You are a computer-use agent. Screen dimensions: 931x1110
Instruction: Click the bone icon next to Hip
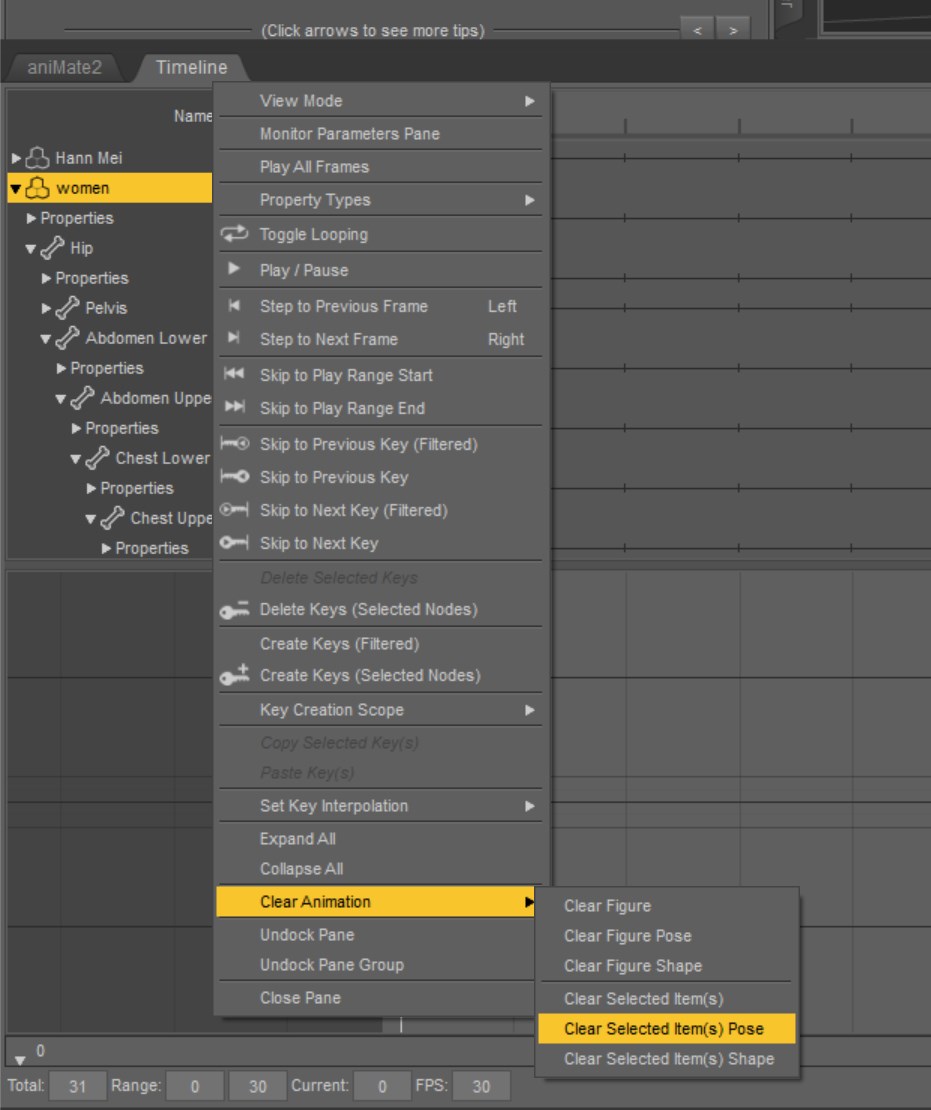point(52,248)
